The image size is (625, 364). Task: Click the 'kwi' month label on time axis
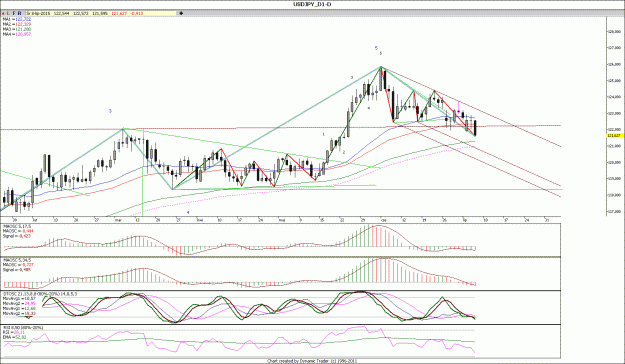200,220
